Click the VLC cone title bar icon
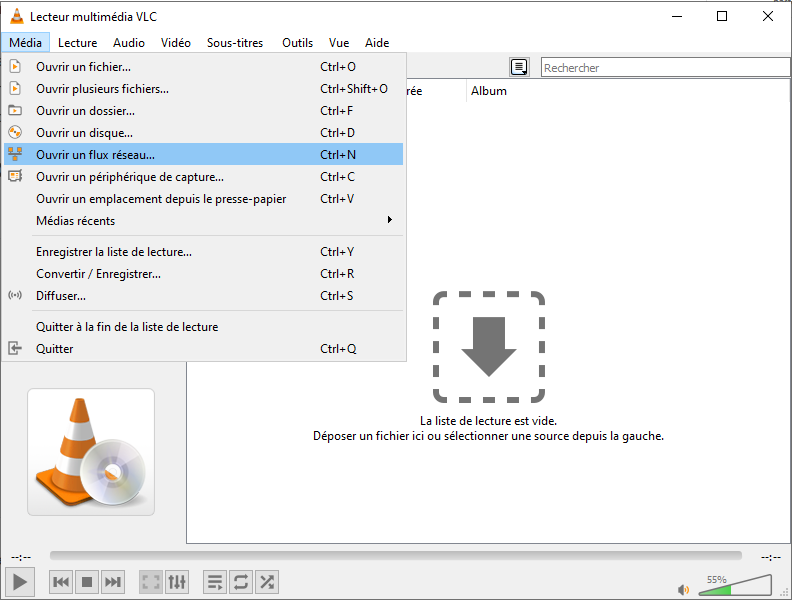The image size is (794, 600). pos(17,17)
